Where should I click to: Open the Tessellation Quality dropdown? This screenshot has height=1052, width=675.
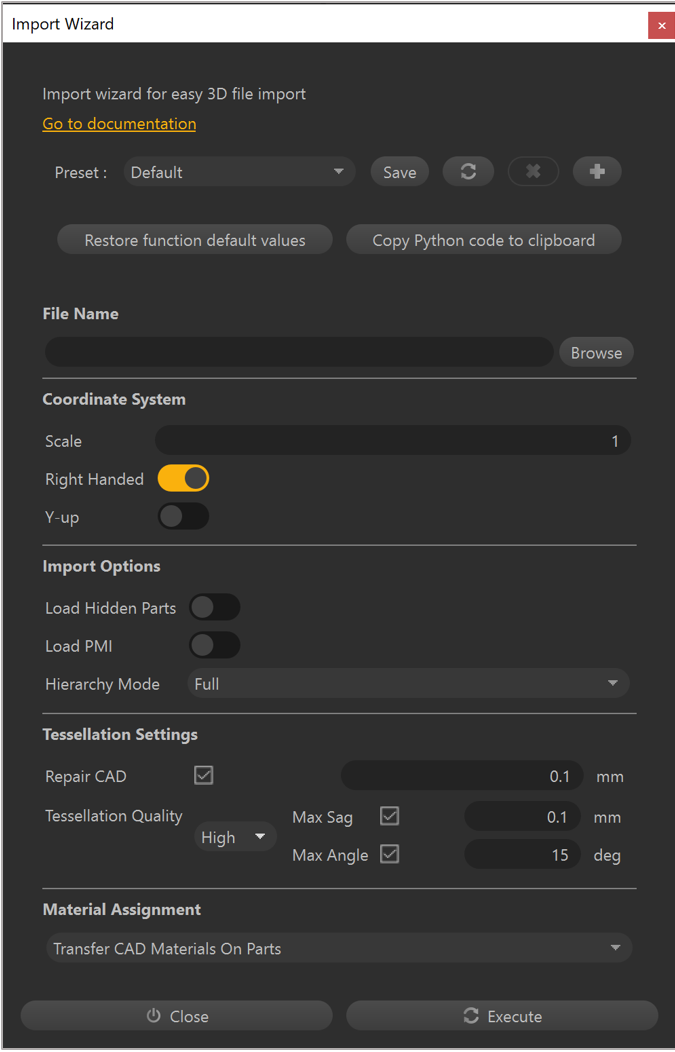(x=235, y=837)
